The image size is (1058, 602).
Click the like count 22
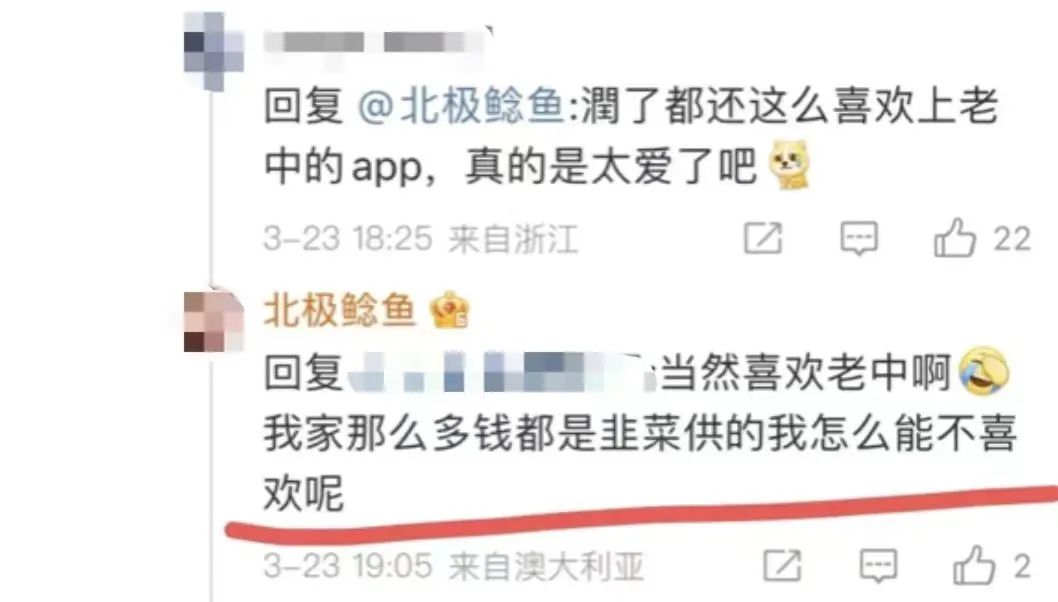click(x=1012, y=239)
